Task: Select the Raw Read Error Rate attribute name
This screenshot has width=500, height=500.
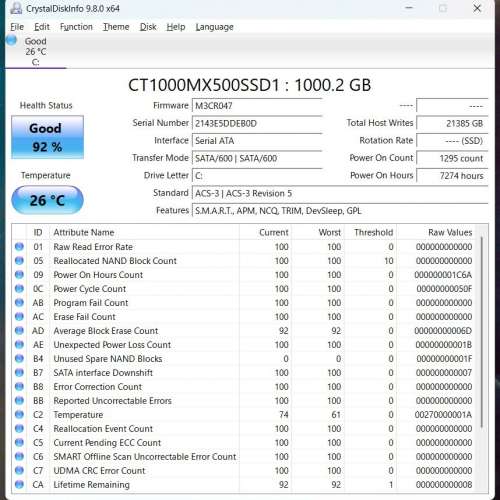Action: (x=93, y=247)
